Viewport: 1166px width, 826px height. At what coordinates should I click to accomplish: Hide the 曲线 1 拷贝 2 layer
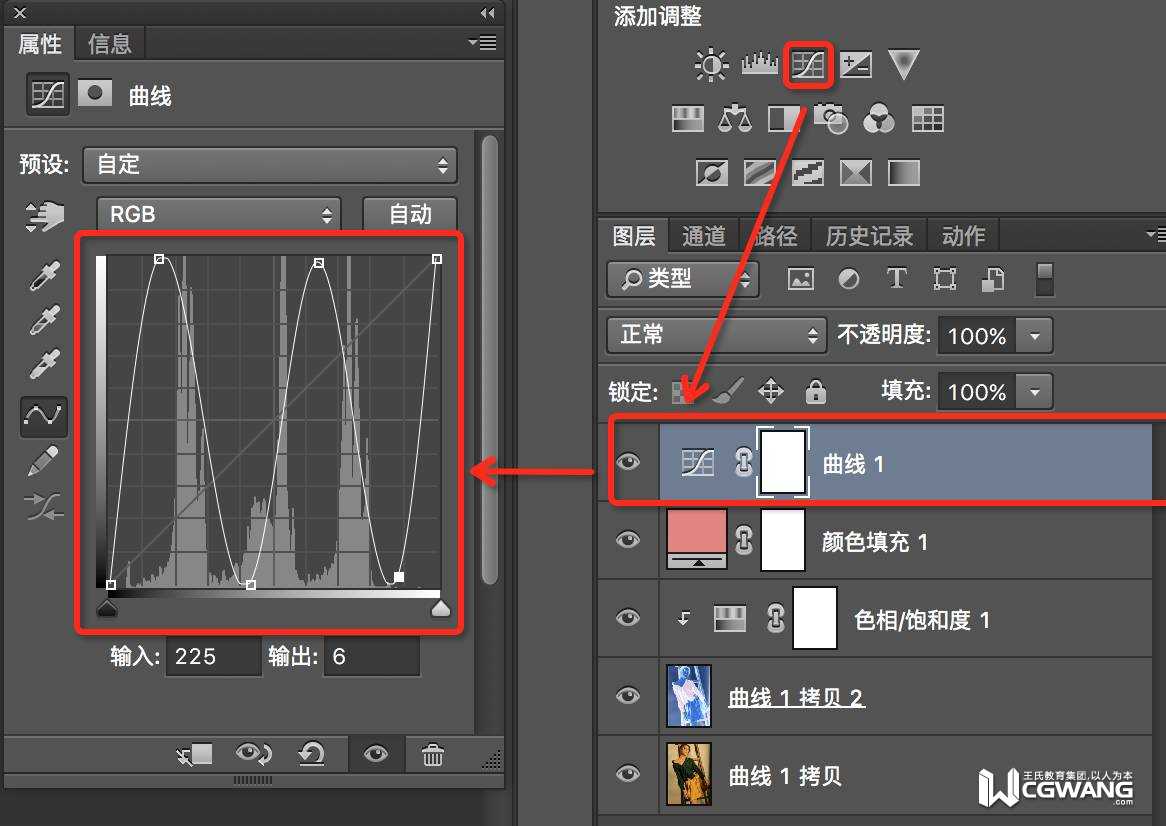click(628, 695)
